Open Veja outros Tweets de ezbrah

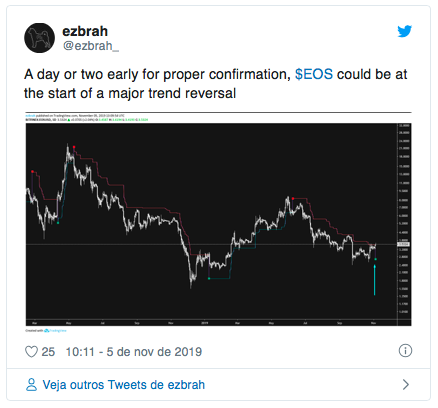tap(124, 385)
